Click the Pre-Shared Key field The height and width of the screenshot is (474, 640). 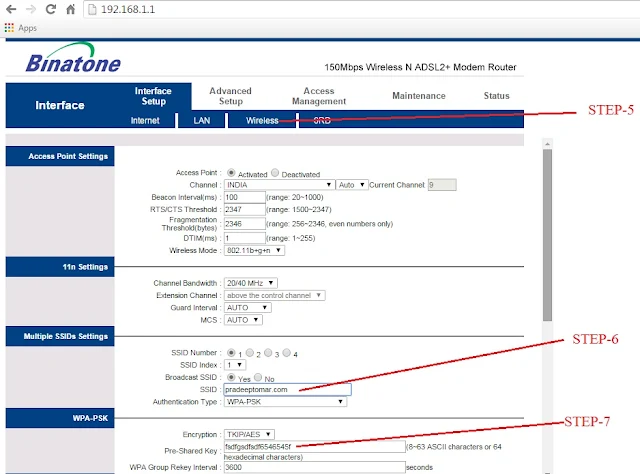(315, 447)
